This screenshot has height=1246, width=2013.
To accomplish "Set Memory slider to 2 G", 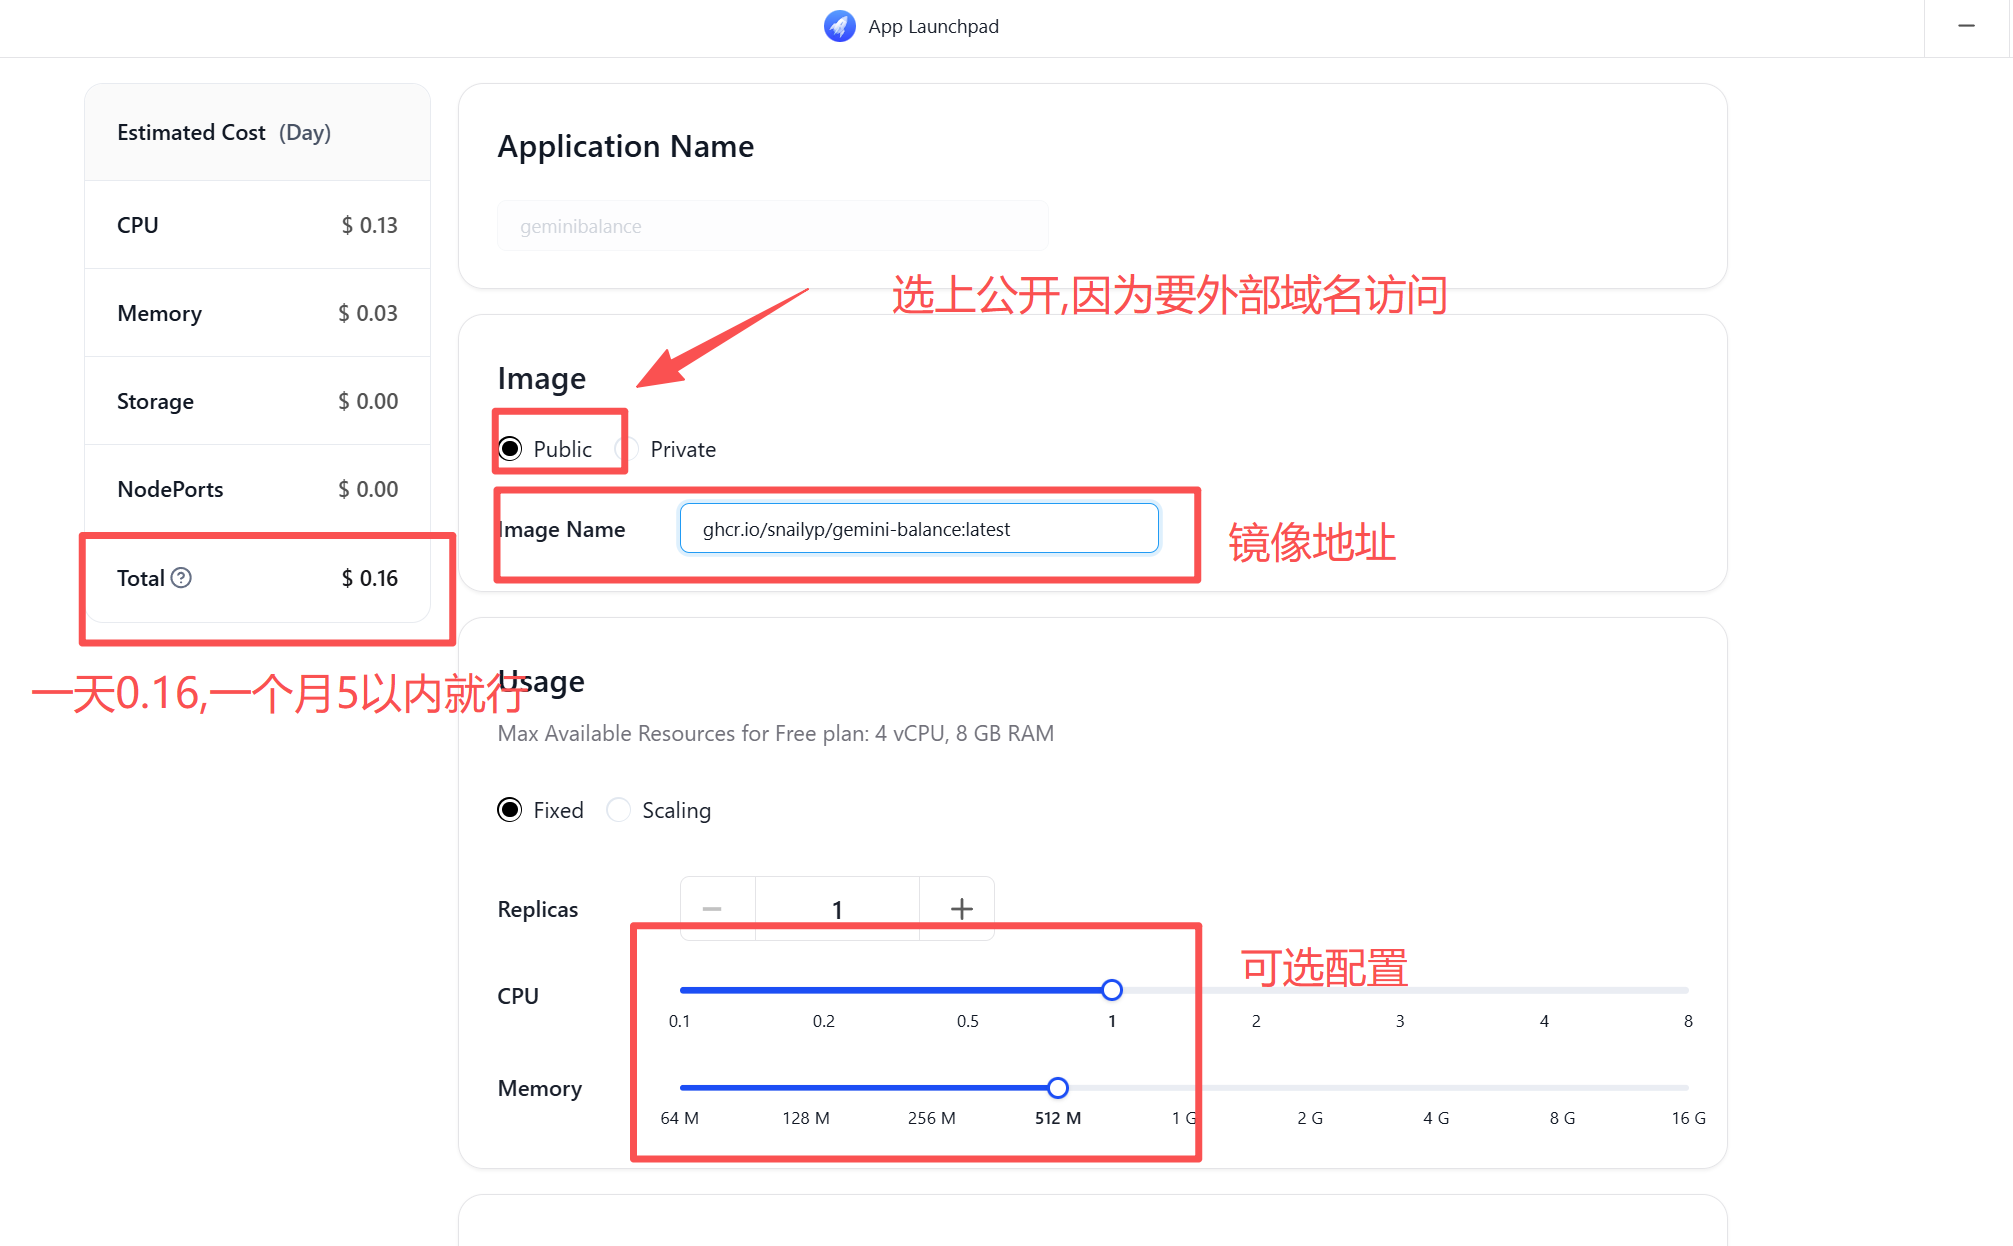I will click(x=1310, y=1087).
